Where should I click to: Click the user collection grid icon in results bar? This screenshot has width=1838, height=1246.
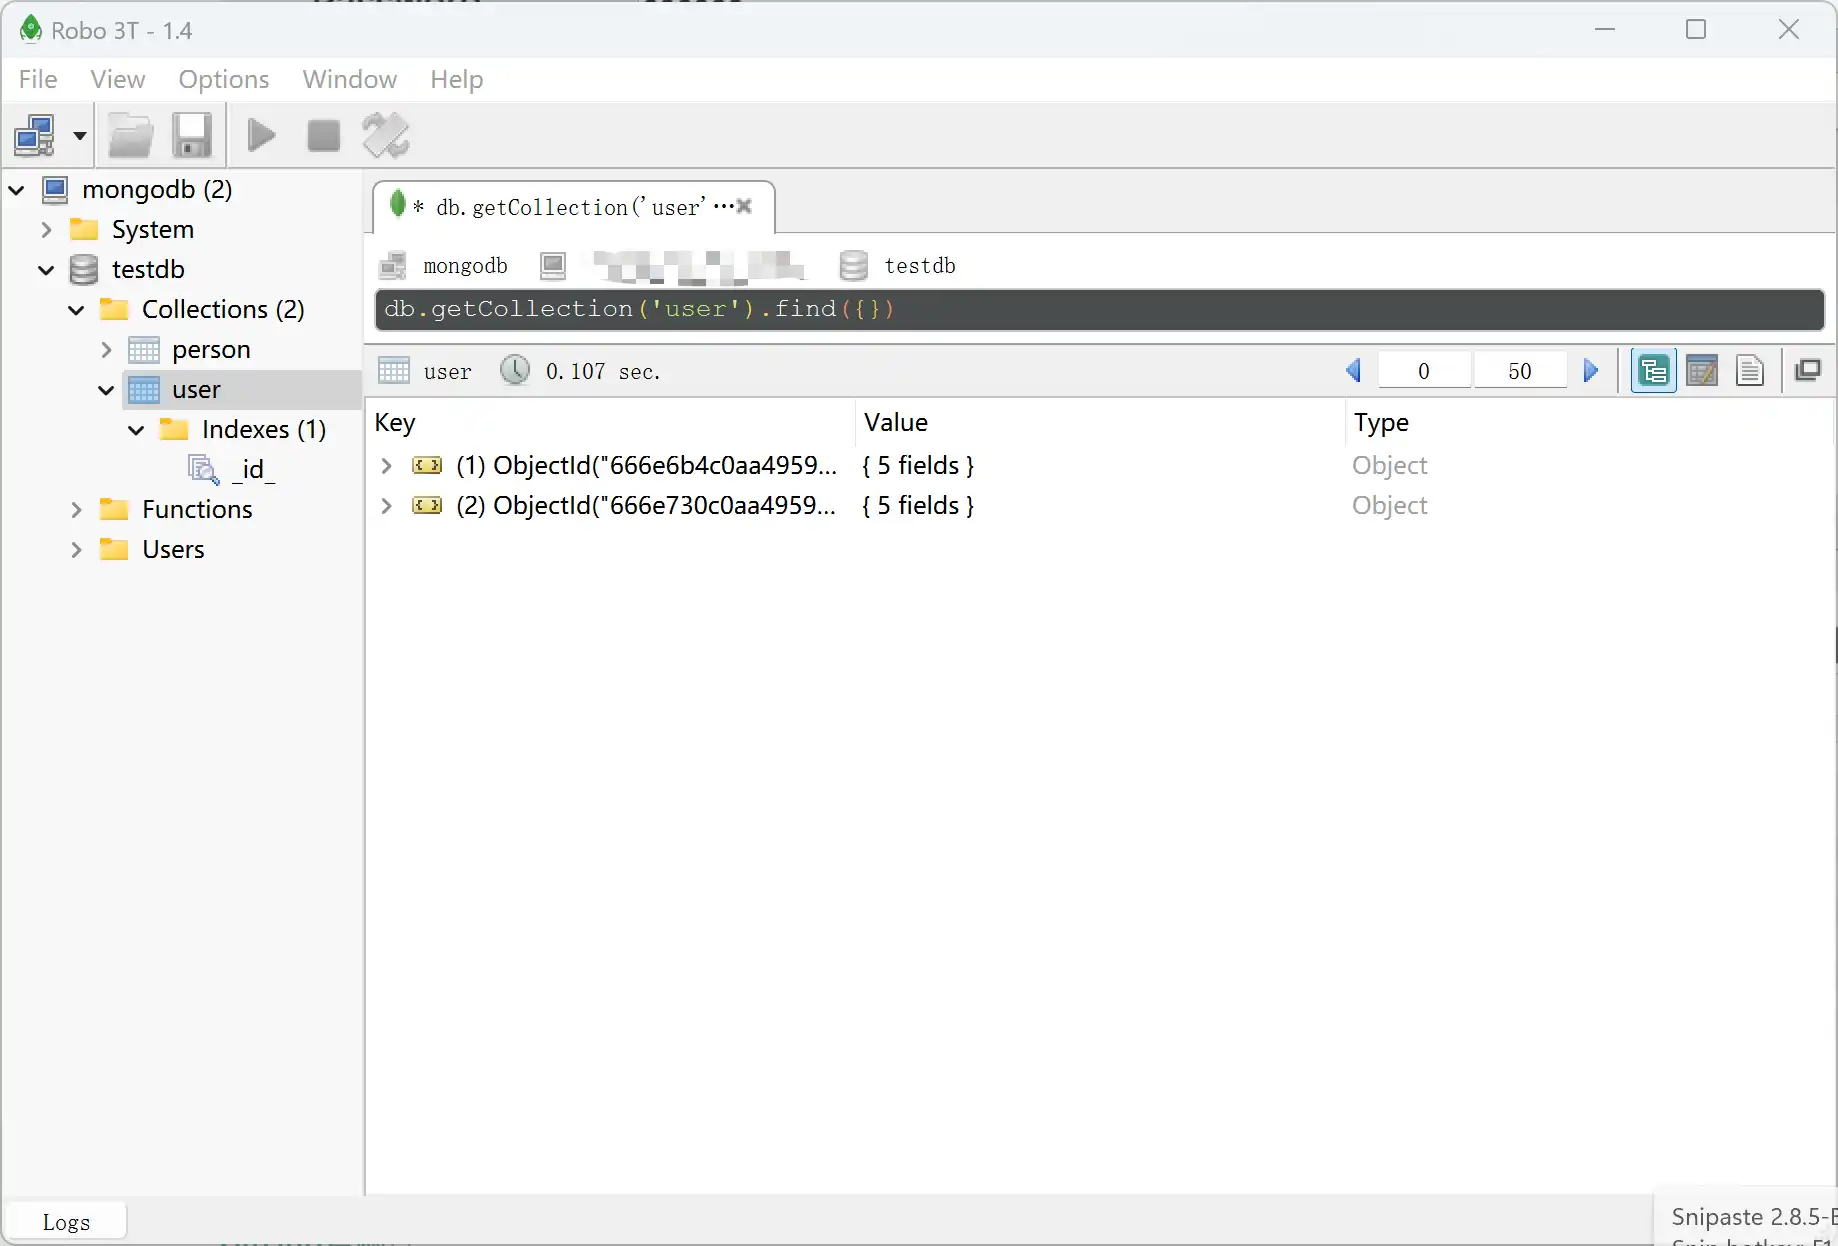(394, 371)
